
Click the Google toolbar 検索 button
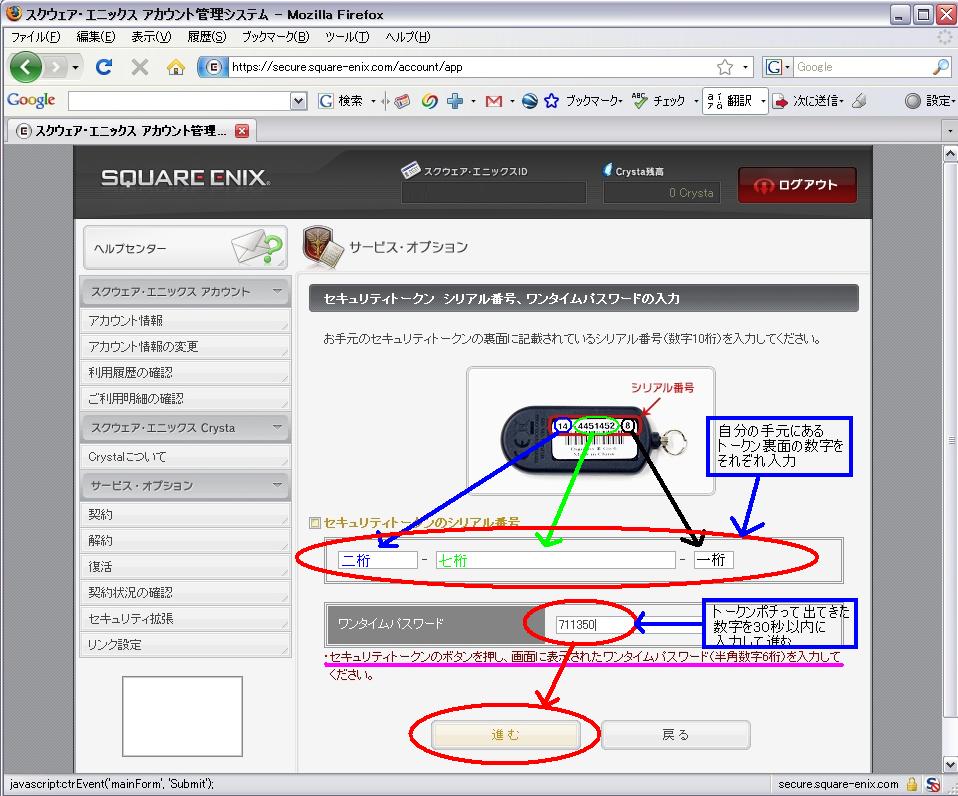(342, 101)
